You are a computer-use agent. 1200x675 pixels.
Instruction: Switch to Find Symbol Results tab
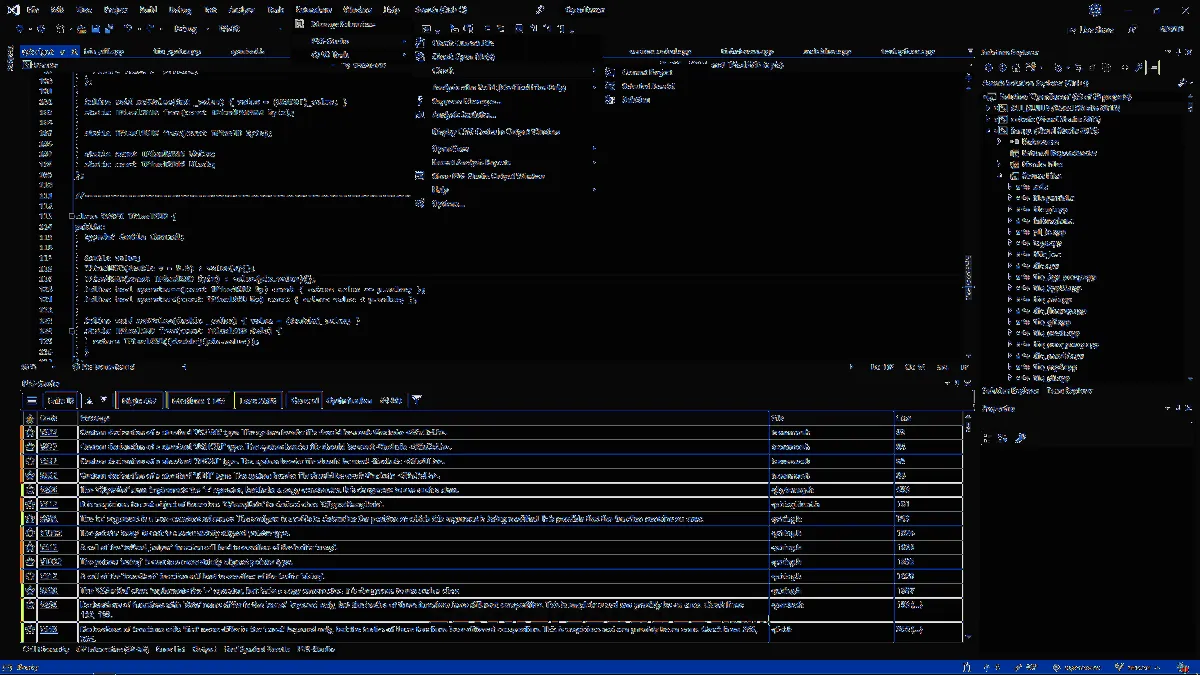[x=259, y=649]
